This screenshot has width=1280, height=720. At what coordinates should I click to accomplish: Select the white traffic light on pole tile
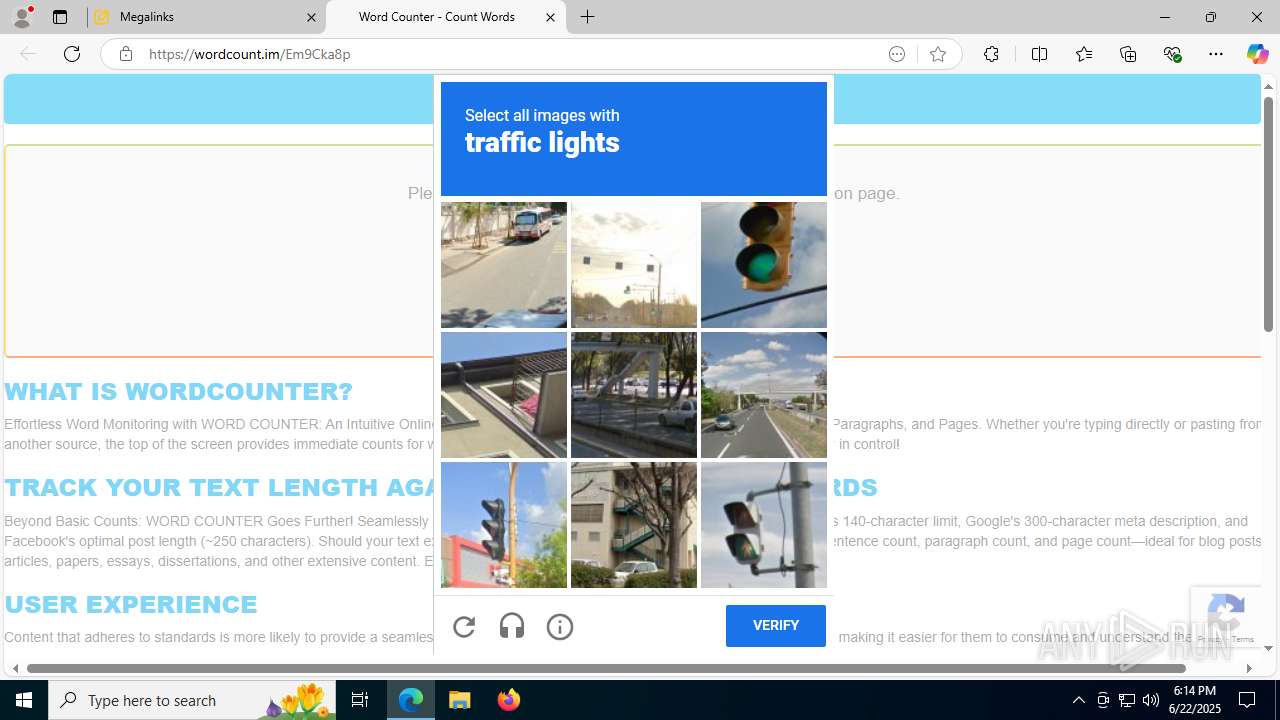coord(764,525)
